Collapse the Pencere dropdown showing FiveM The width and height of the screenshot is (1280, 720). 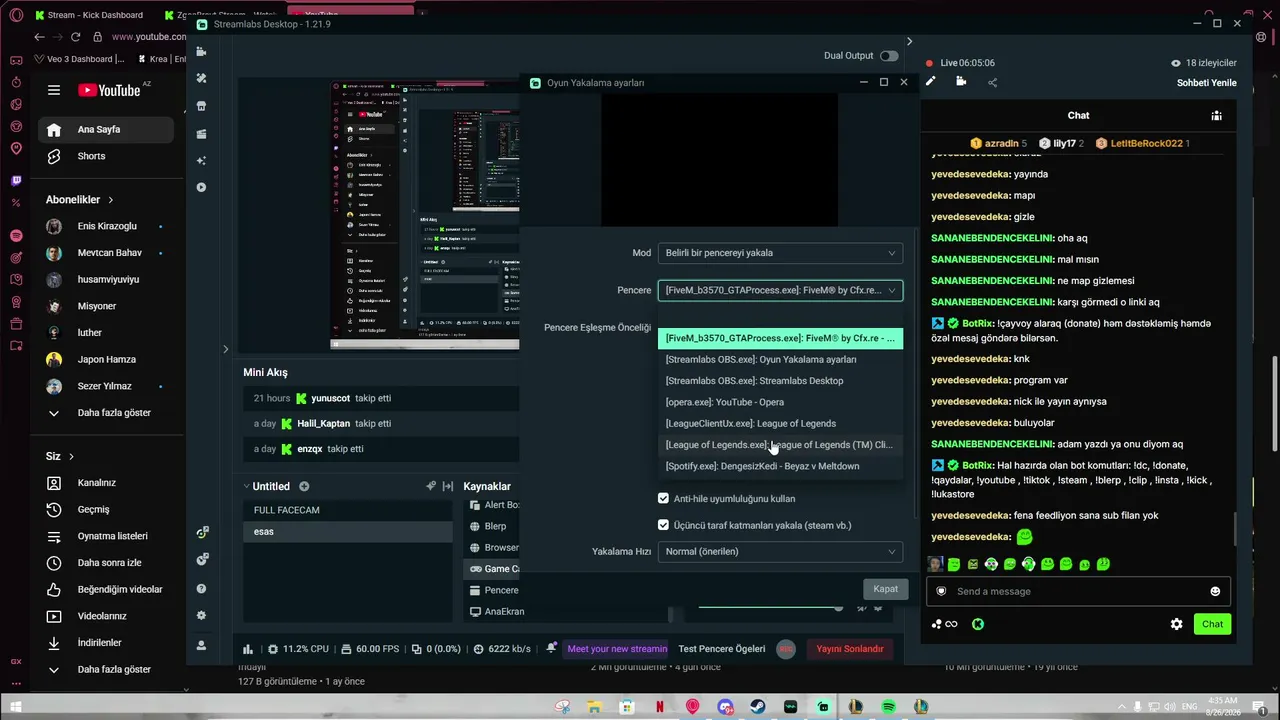pos(780,290)
